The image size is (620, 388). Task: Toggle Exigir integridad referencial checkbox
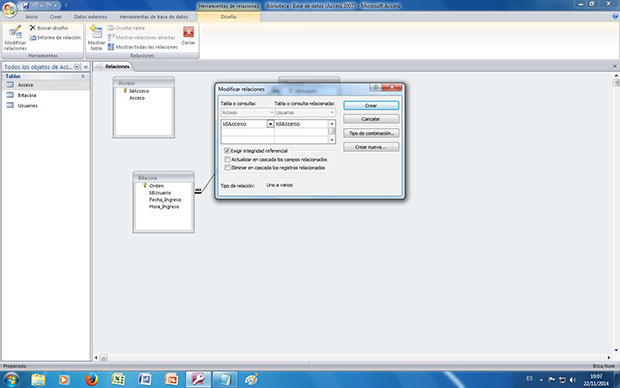coord(227,151)
